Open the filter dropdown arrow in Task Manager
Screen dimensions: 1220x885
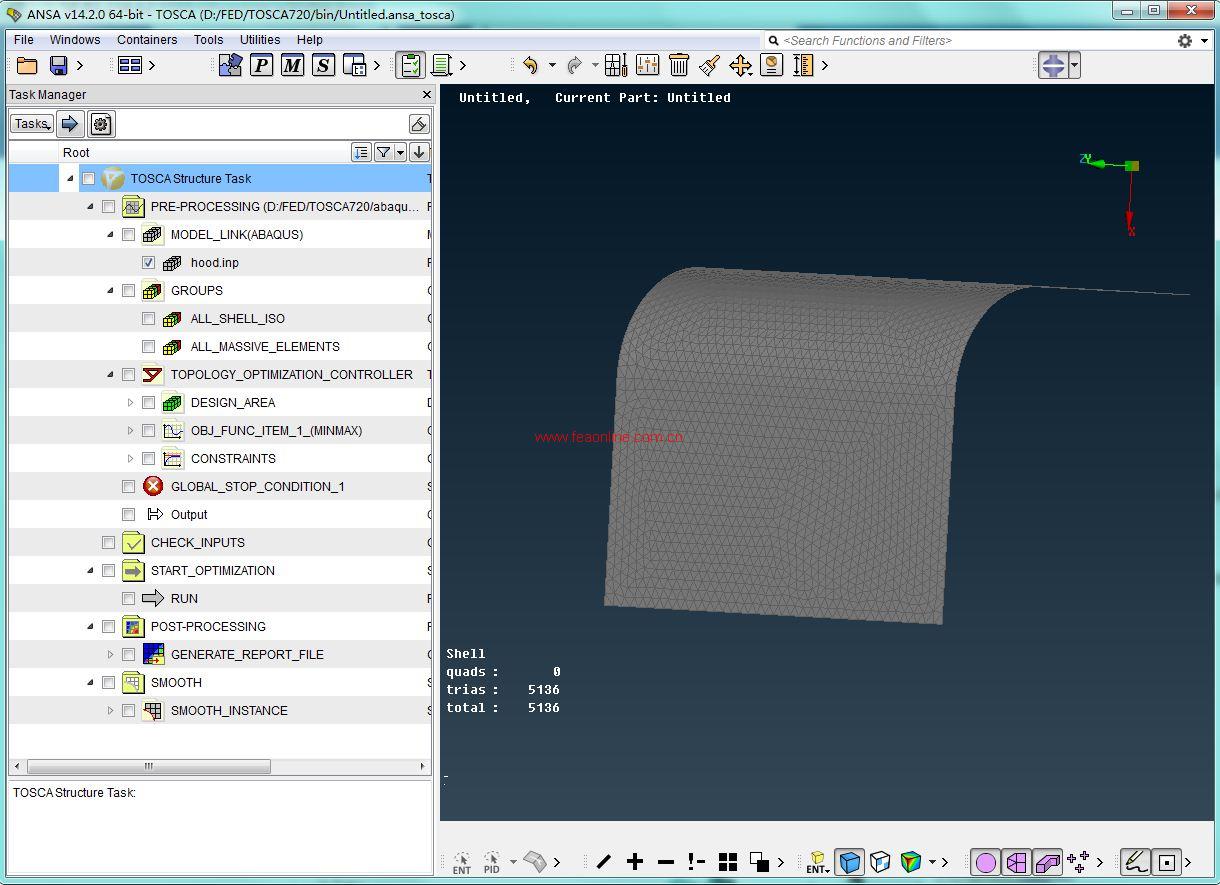click(x=400, y=152)
